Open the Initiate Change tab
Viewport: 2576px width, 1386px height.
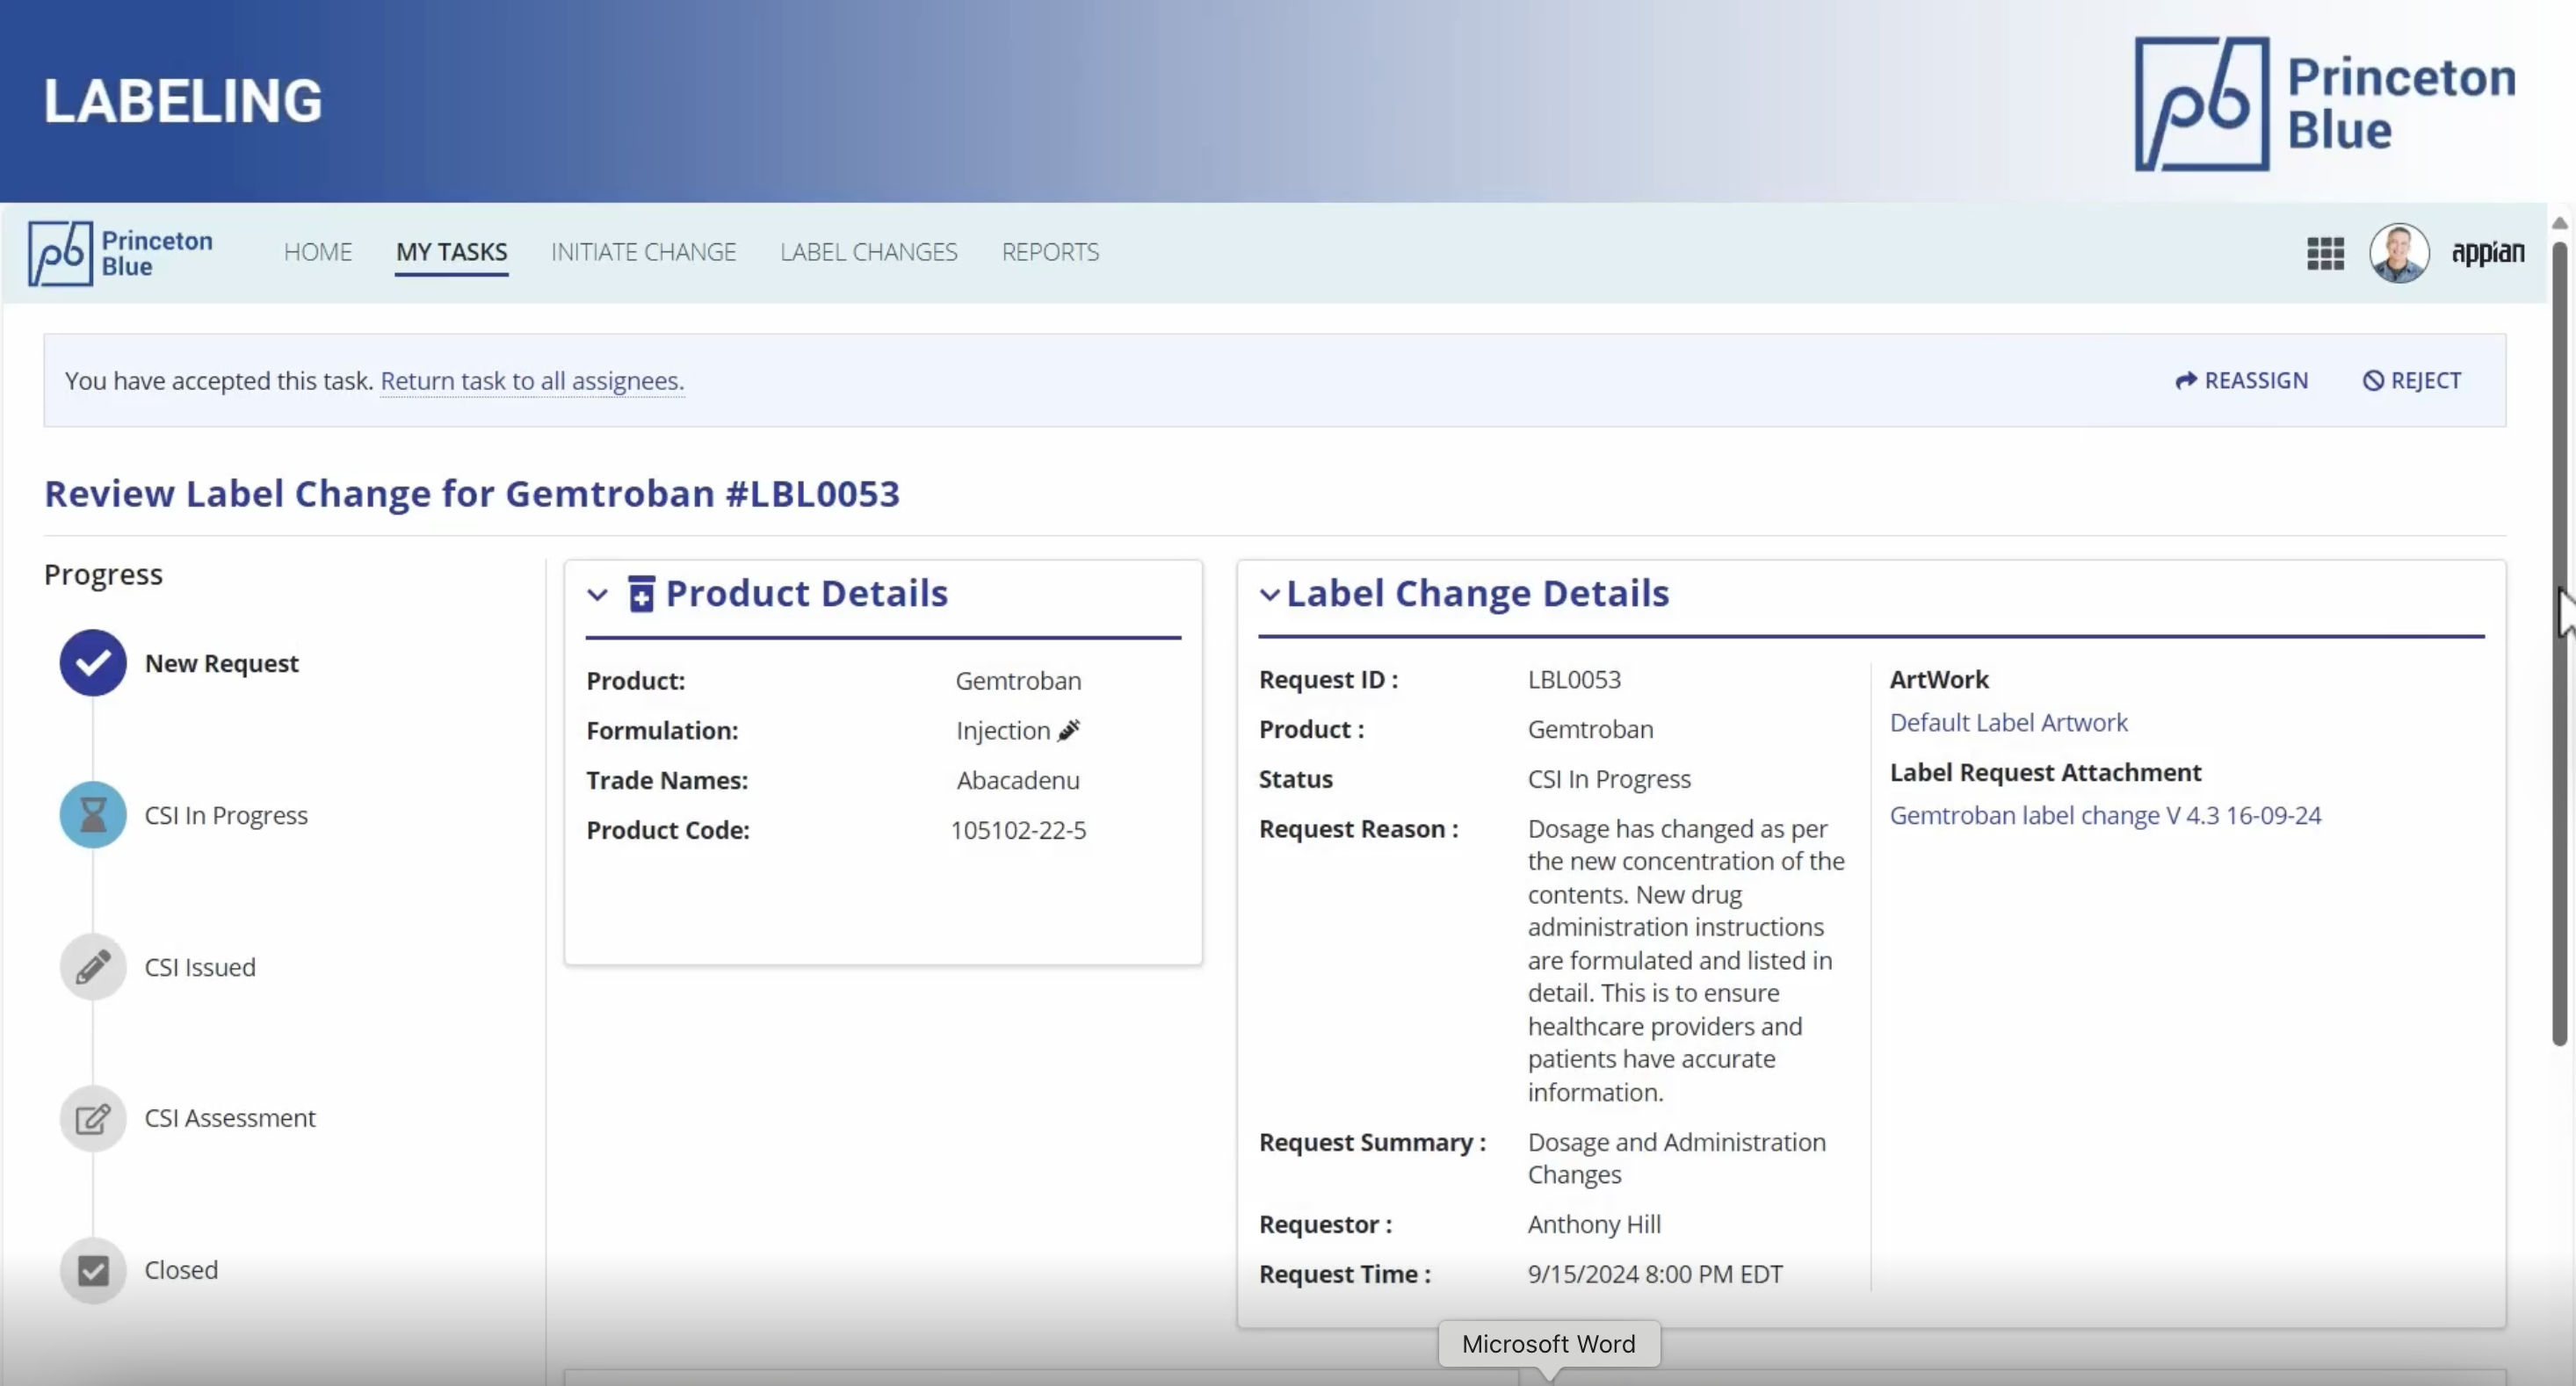643,252
